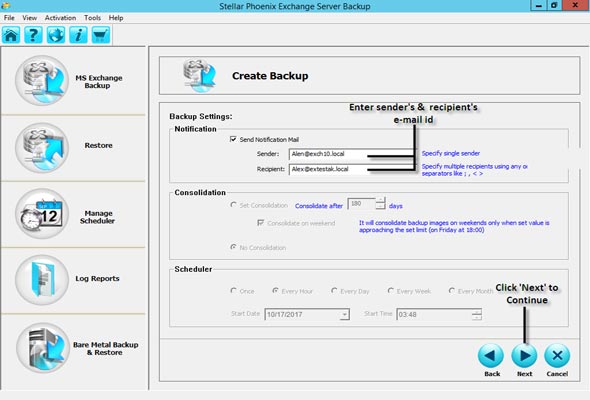
Task: Click the Restore label in sidebar
Action: pyautogui.click(x=98, y=145)
